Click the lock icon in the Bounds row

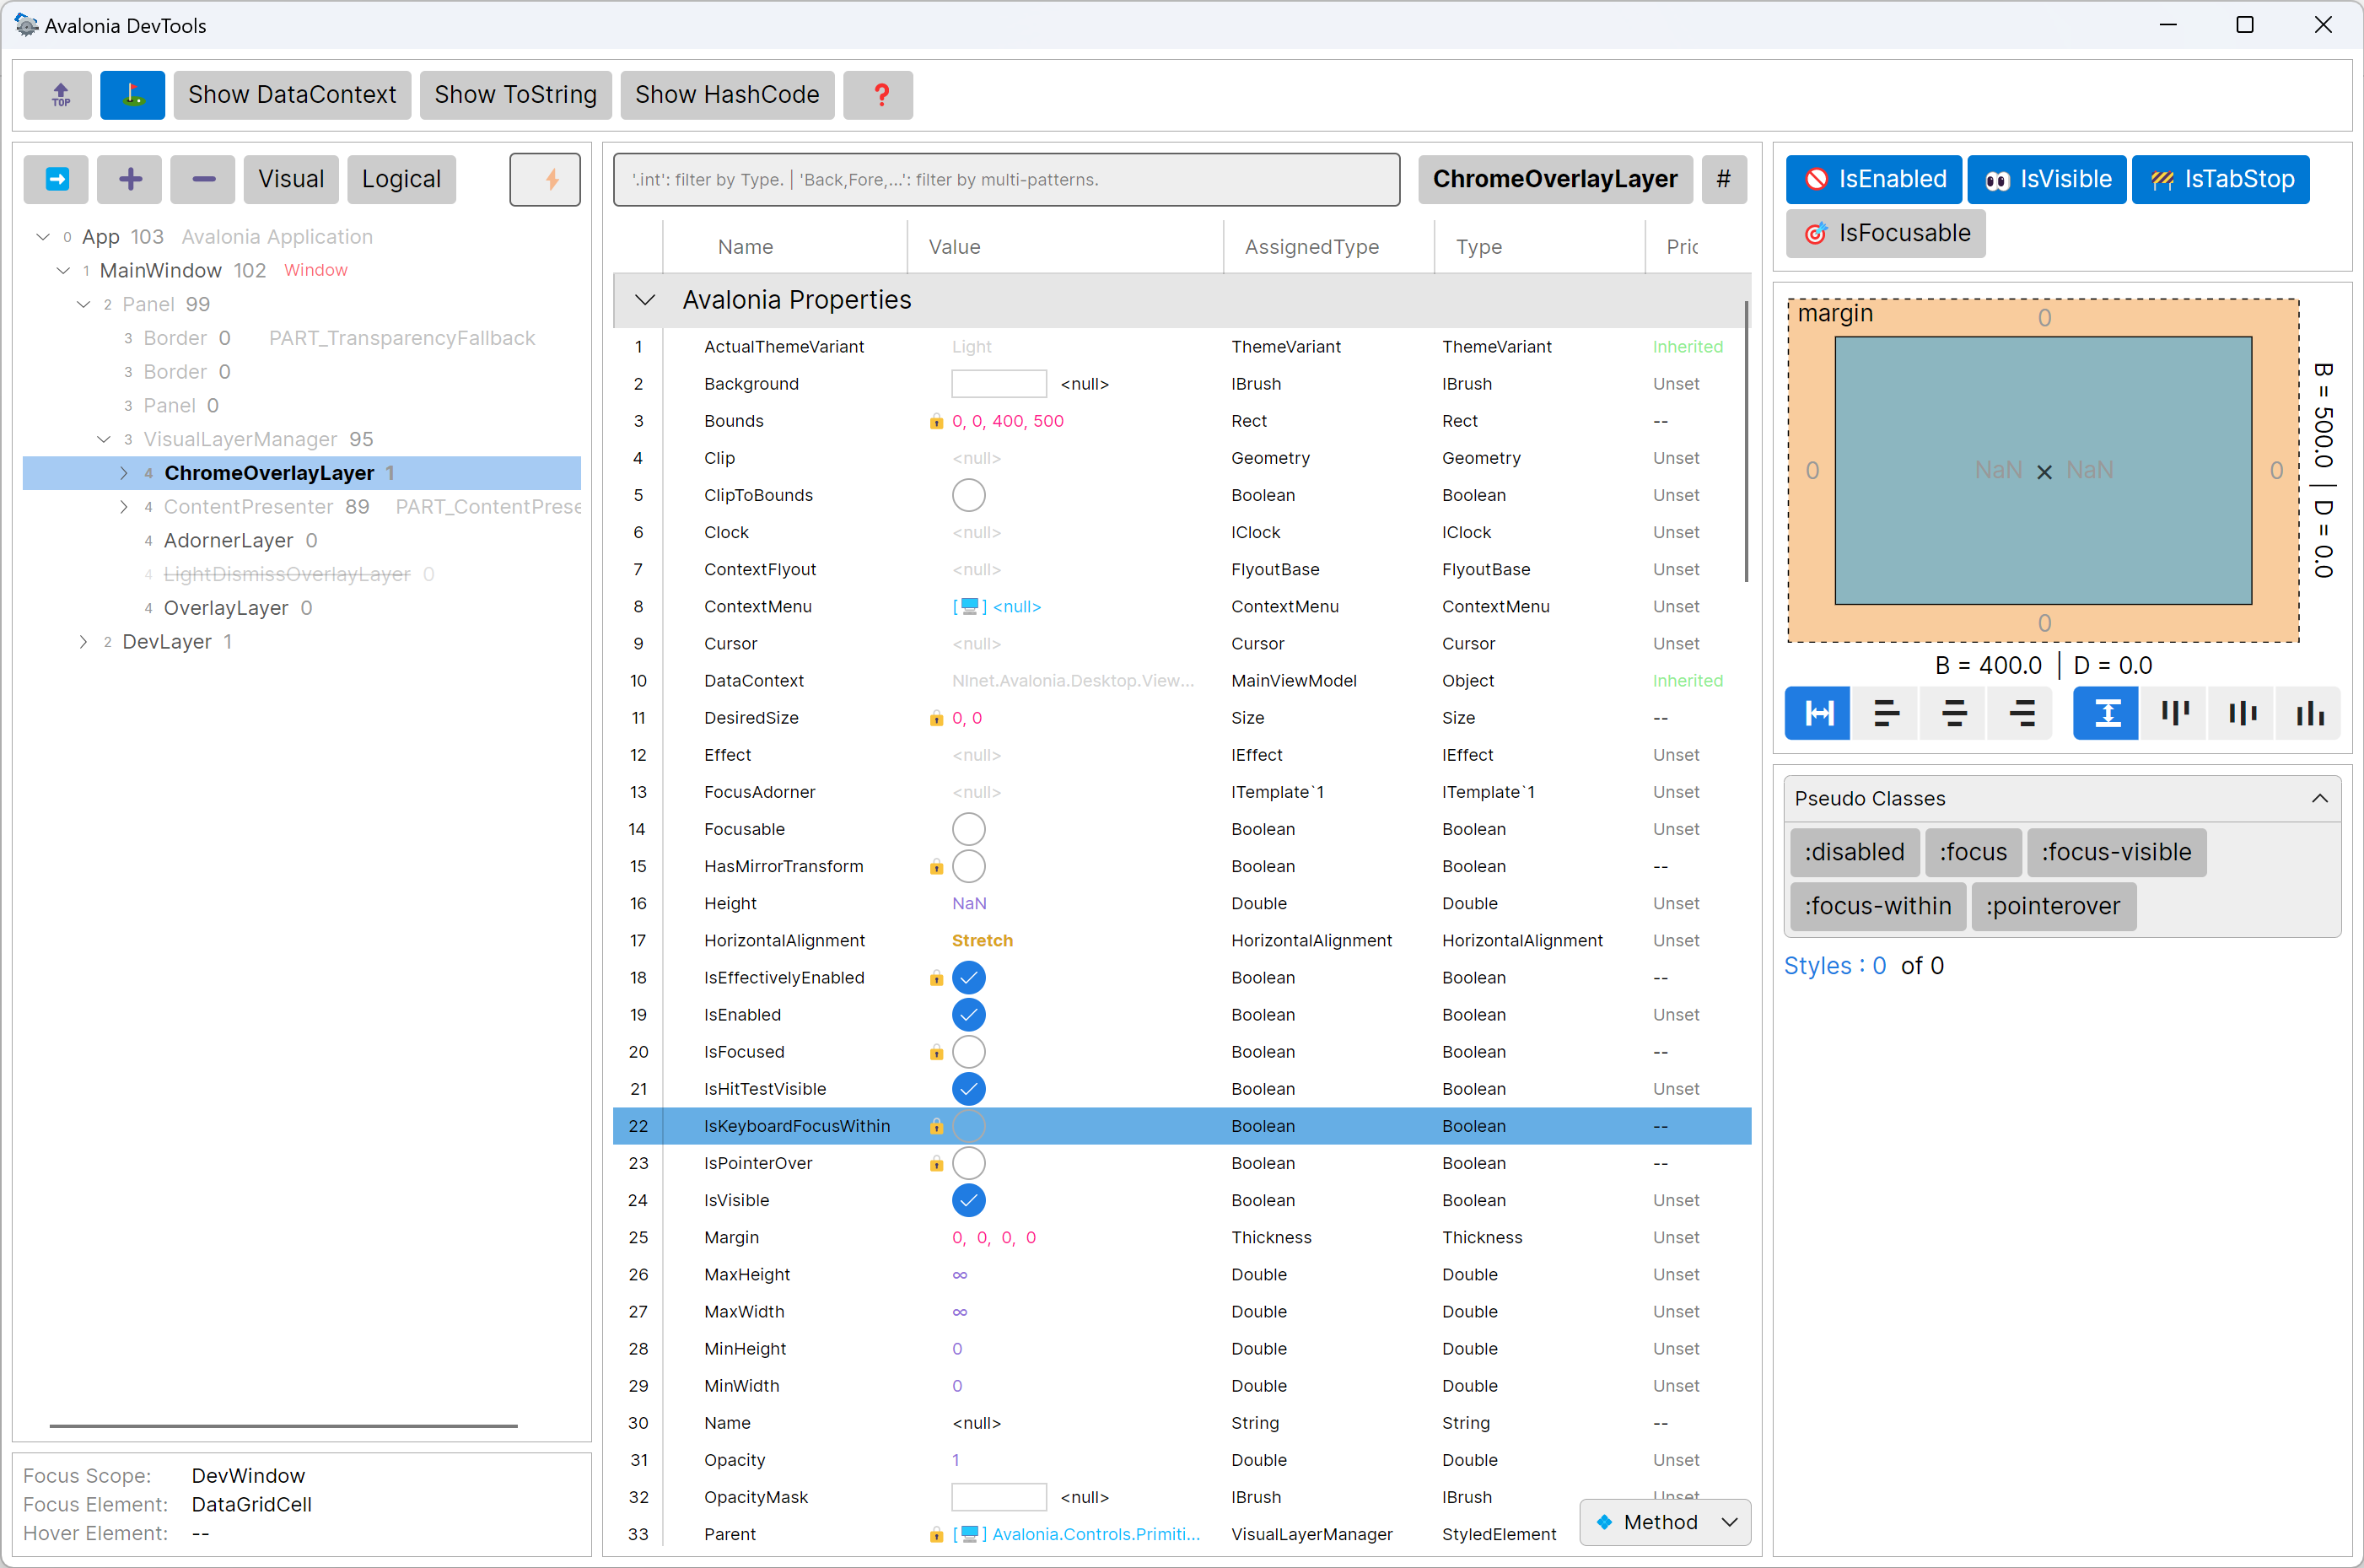[x=936, y=421]
